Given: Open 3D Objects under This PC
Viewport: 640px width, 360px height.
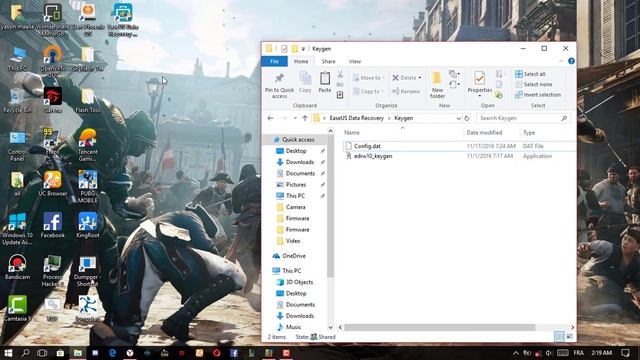Looking at the screenshot, I should pos(299,282).
